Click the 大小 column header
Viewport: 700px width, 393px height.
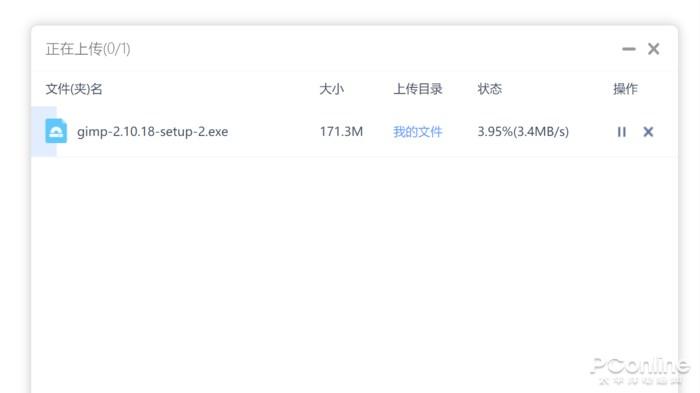click(331, 89)
